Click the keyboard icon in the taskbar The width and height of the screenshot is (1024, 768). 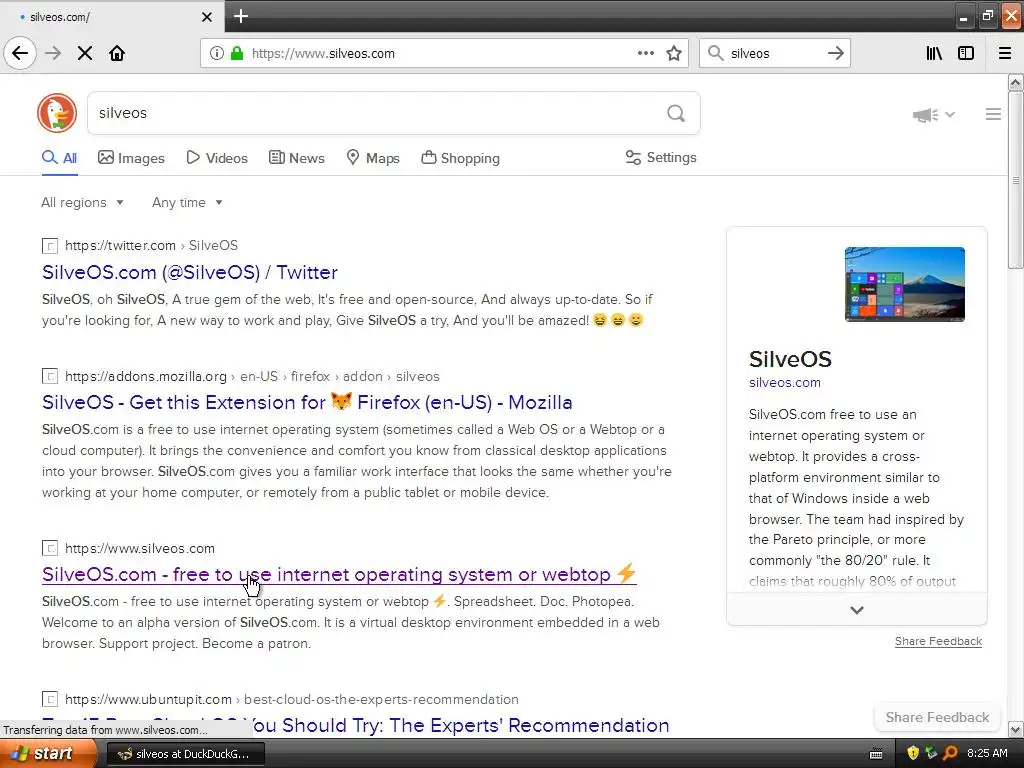pos(876,754)
